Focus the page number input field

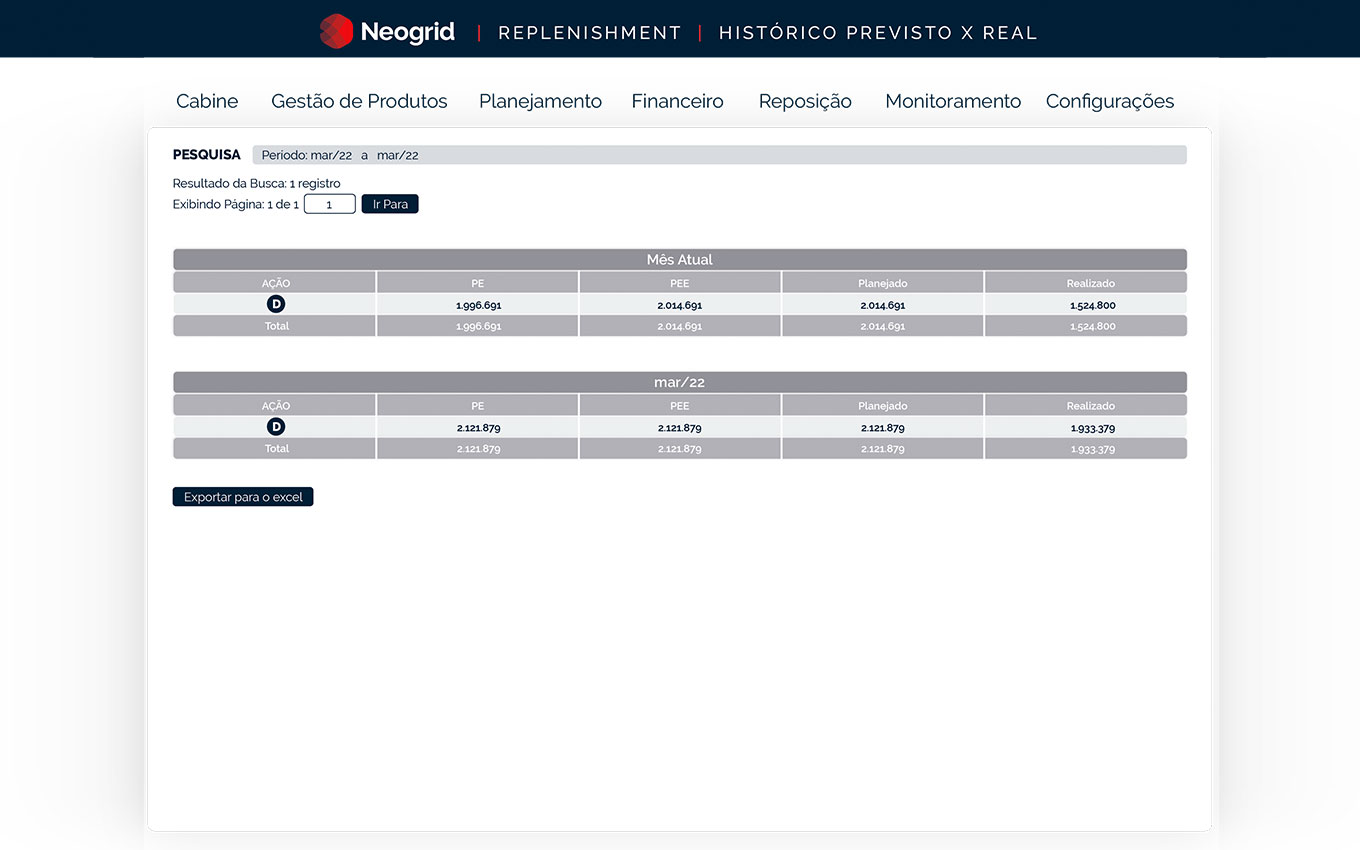click(x=329, y=204)
